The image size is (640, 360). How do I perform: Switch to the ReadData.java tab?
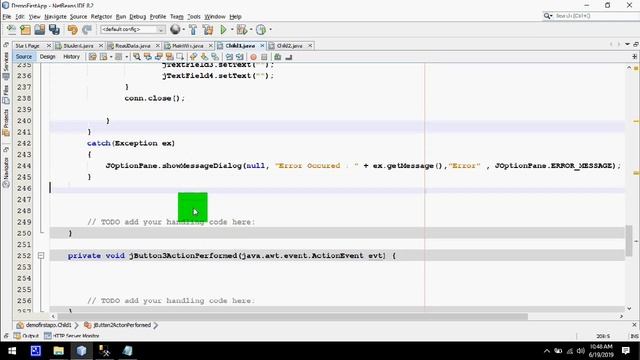[x=132, y=46]
